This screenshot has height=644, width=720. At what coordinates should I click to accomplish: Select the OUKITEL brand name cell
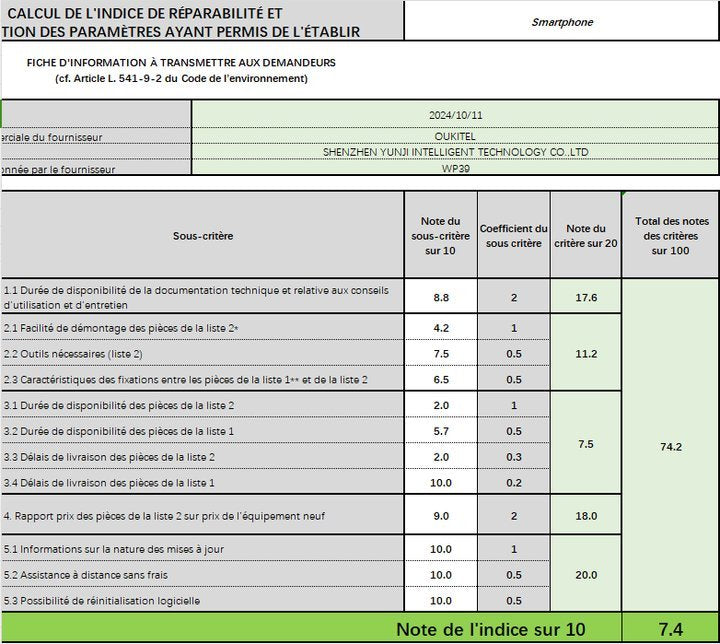coord(455,136)
